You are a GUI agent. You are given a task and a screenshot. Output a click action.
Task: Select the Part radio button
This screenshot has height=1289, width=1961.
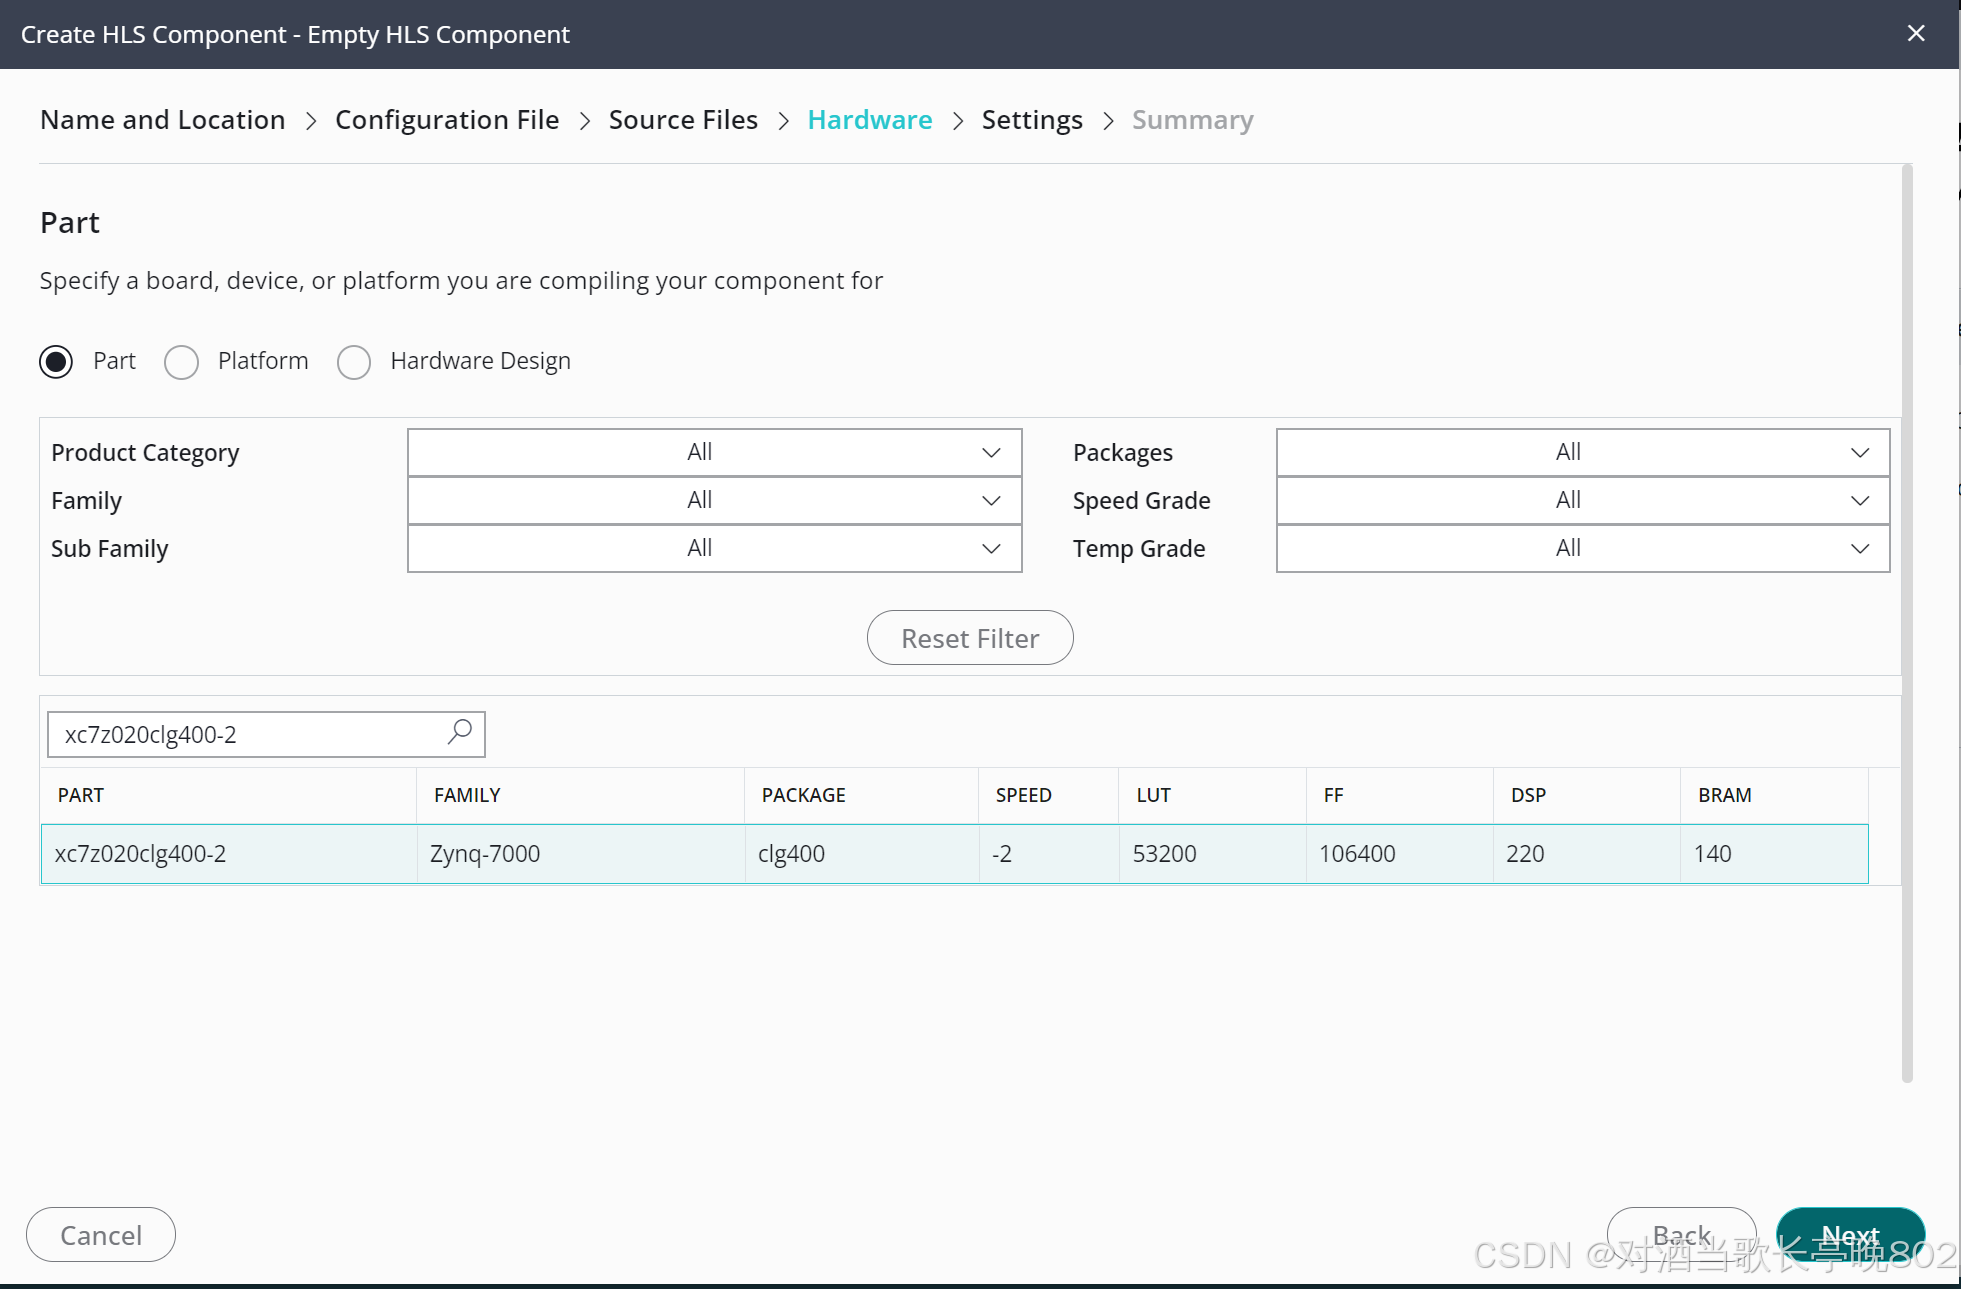tap(57, 361)
